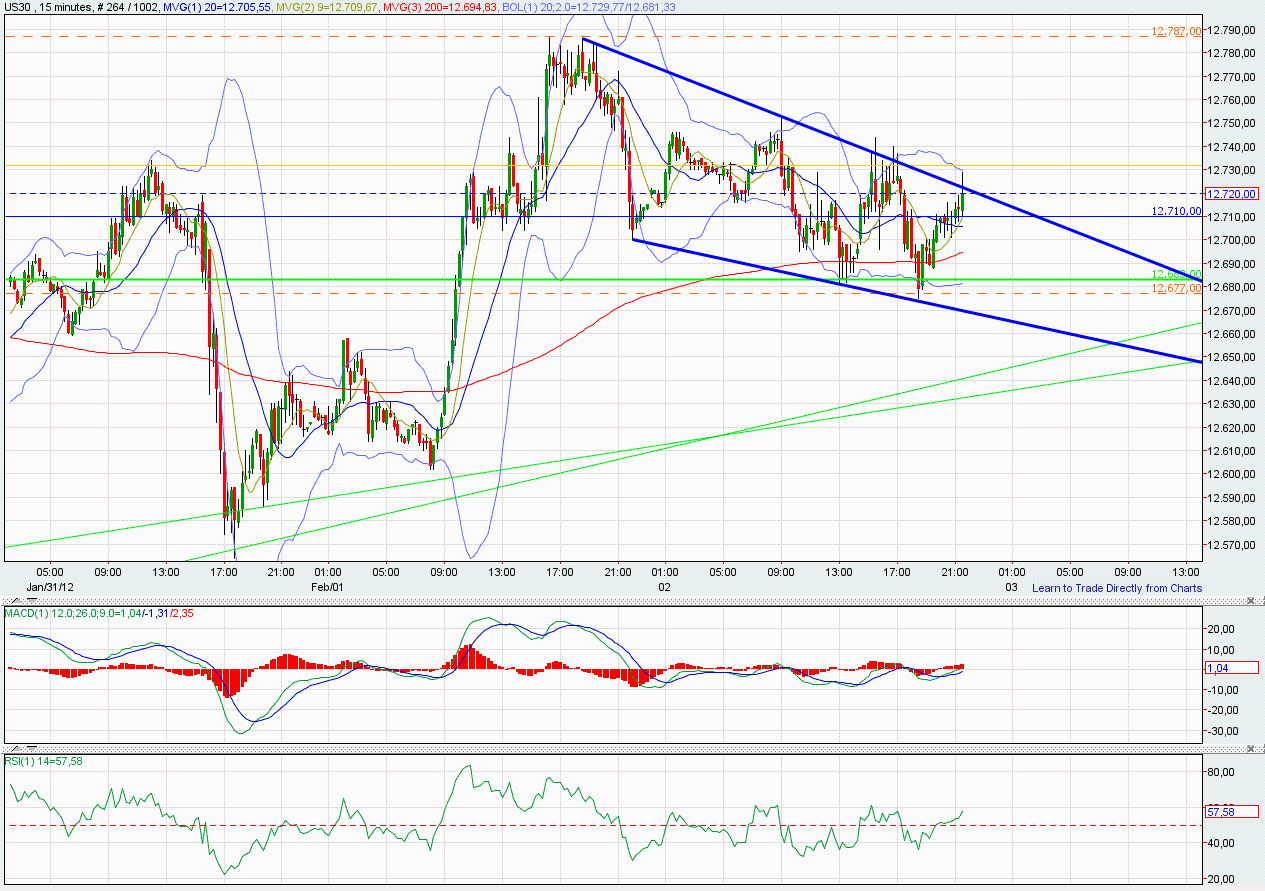Open Learn to Trade Directly from Charts link
The width and height of the screenshot is (1265, 891).
(x=1117, y=588)
